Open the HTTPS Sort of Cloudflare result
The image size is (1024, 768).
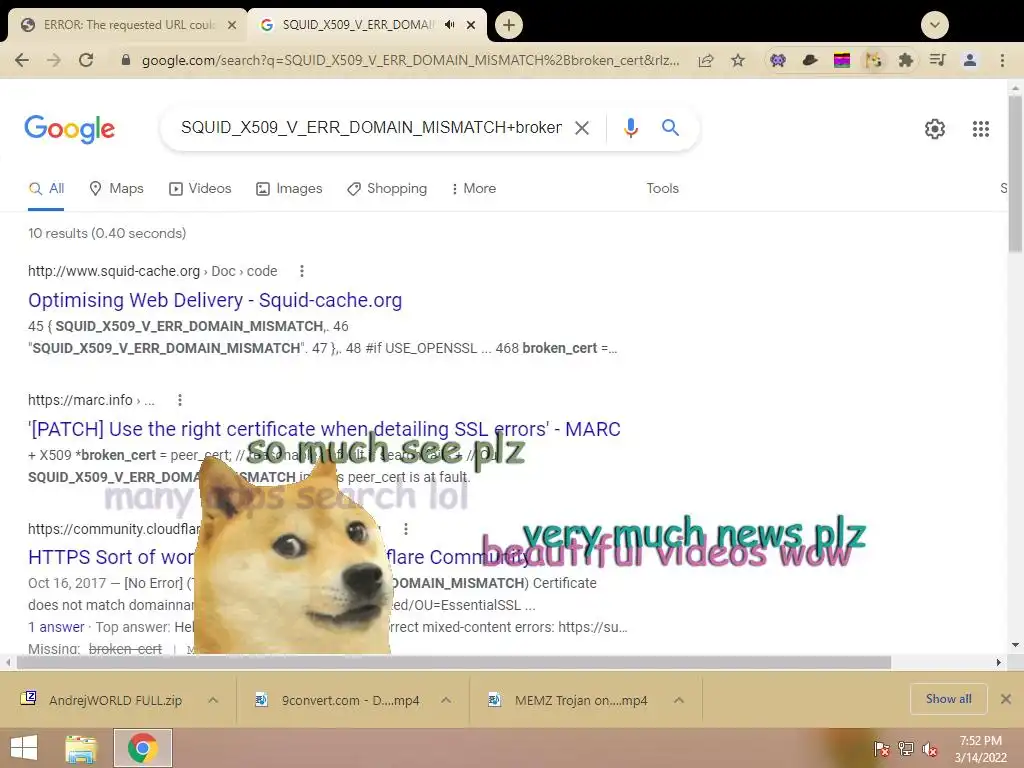click(x=111, y=557)
